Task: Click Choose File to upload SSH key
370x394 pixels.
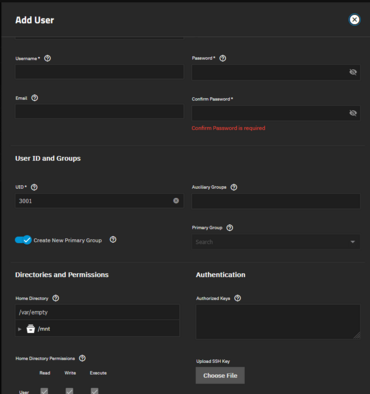Action: (220, 375)
